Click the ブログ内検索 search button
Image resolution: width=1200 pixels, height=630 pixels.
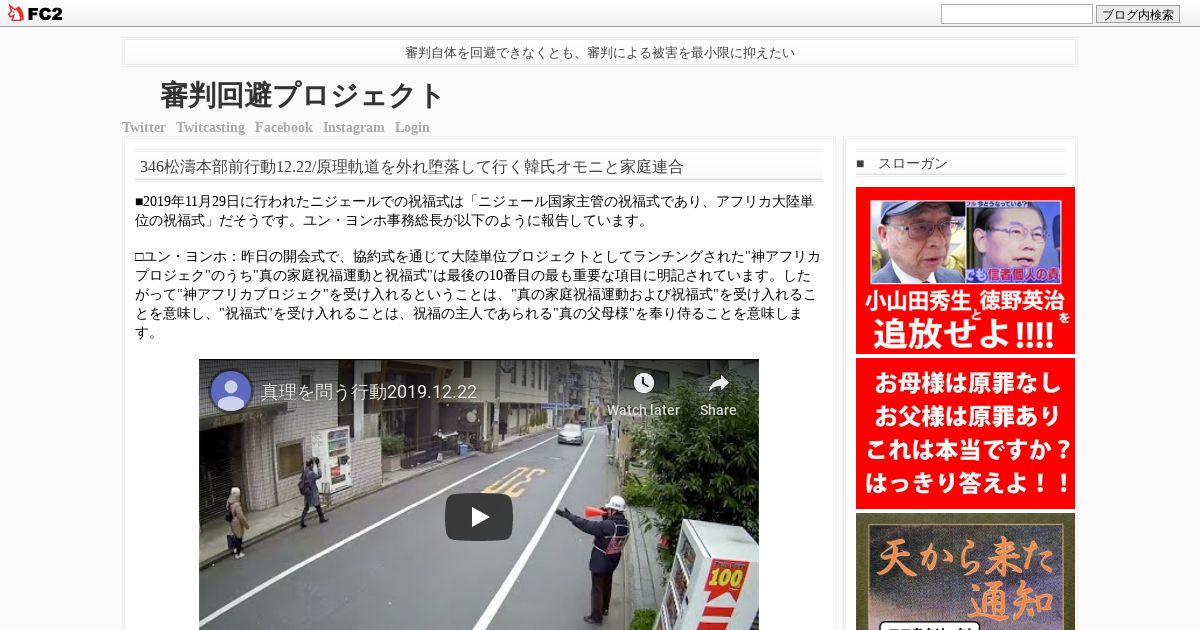click(x=1138, y=14)
